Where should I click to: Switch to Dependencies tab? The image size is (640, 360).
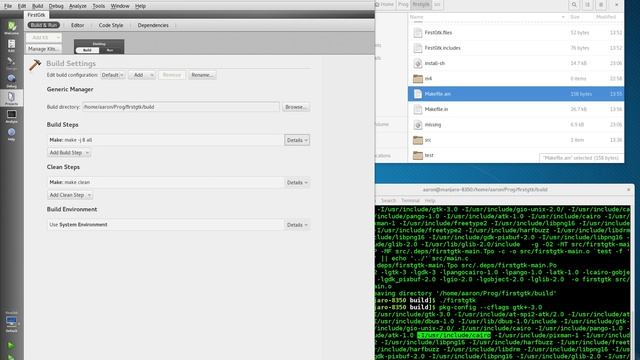153,25
